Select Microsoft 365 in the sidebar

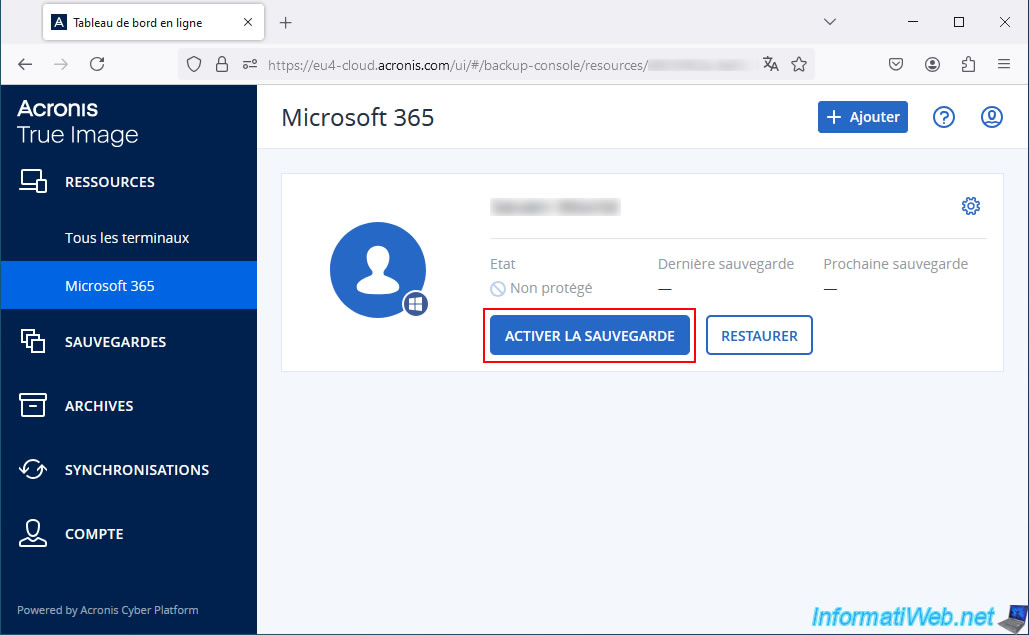point(129,285)
